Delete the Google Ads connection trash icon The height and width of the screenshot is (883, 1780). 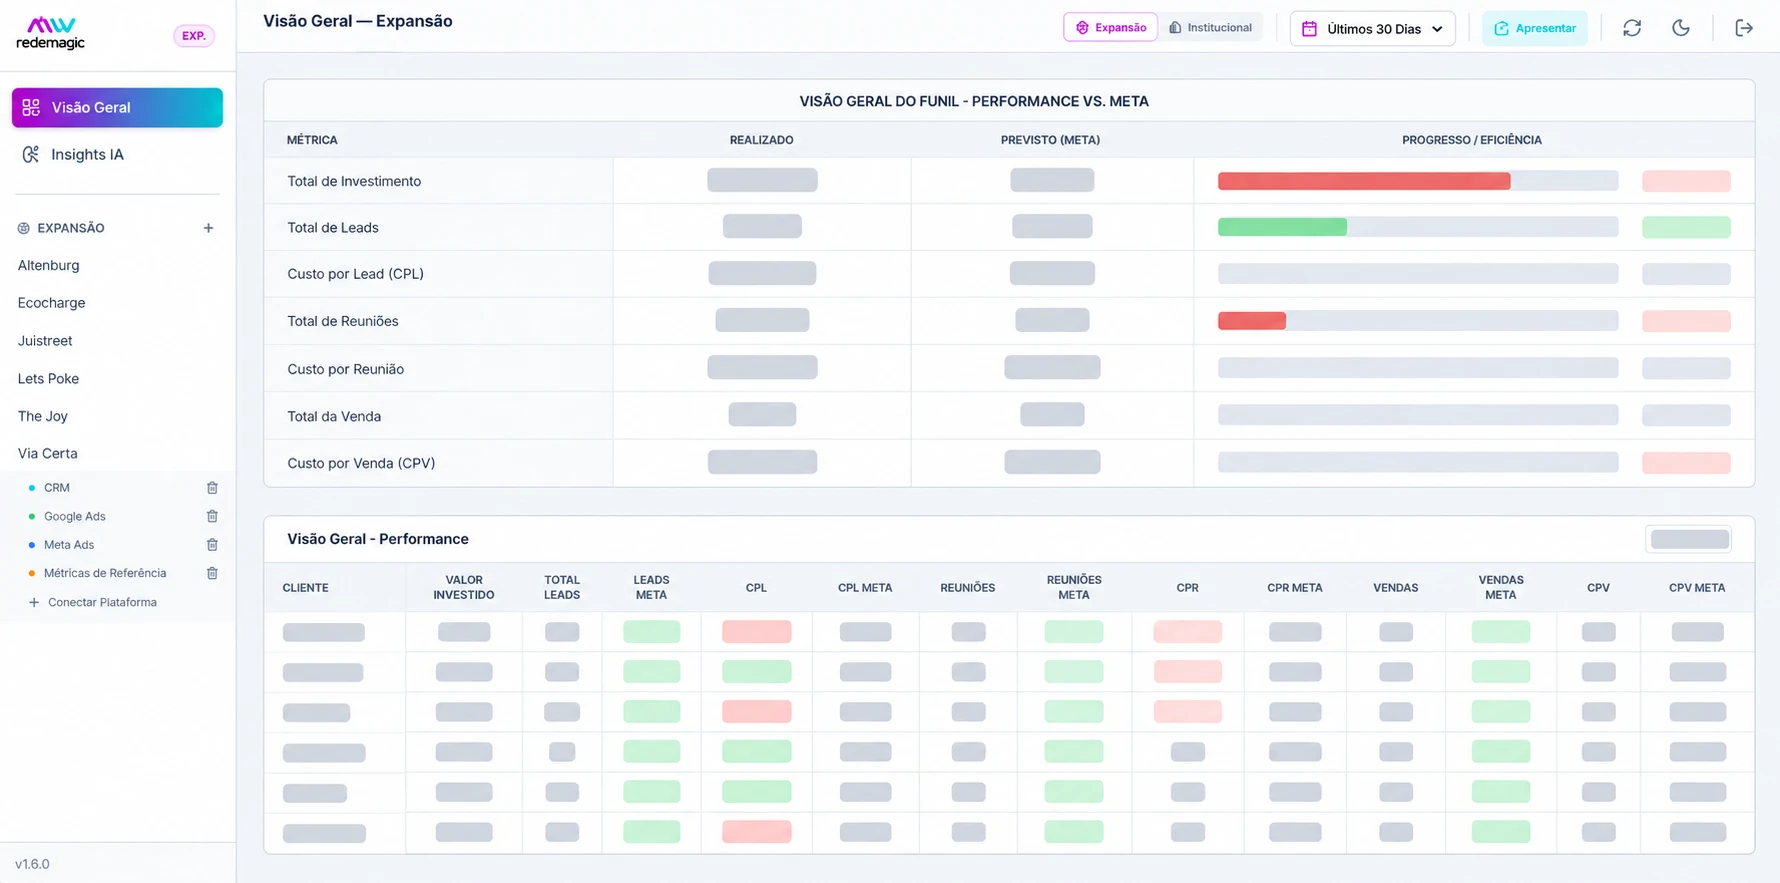(212, 516)
